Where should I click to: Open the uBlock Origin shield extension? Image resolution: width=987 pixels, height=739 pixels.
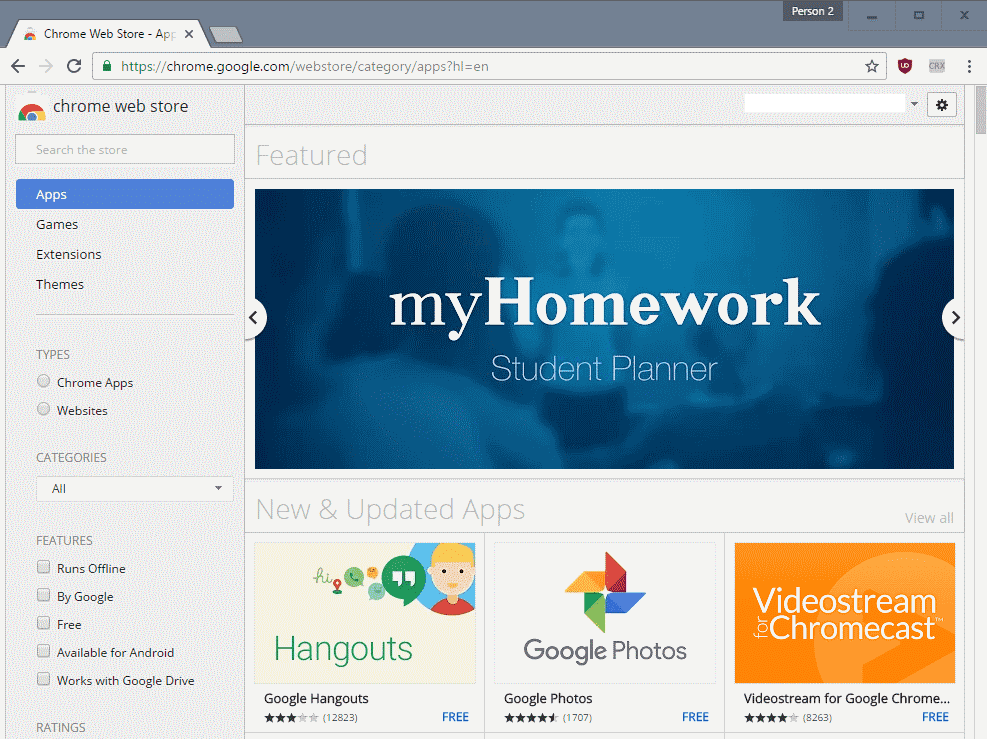pyautogui.click(x=905, y=65)
